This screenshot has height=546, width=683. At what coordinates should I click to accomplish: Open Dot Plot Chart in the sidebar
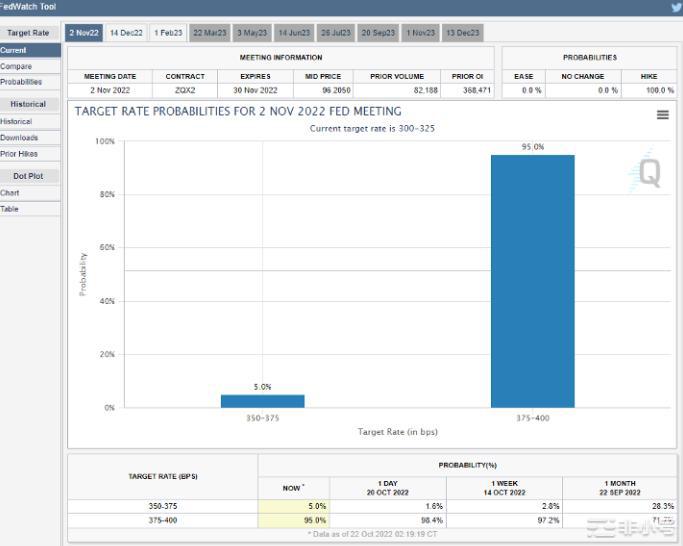click(x=10, y=193)
